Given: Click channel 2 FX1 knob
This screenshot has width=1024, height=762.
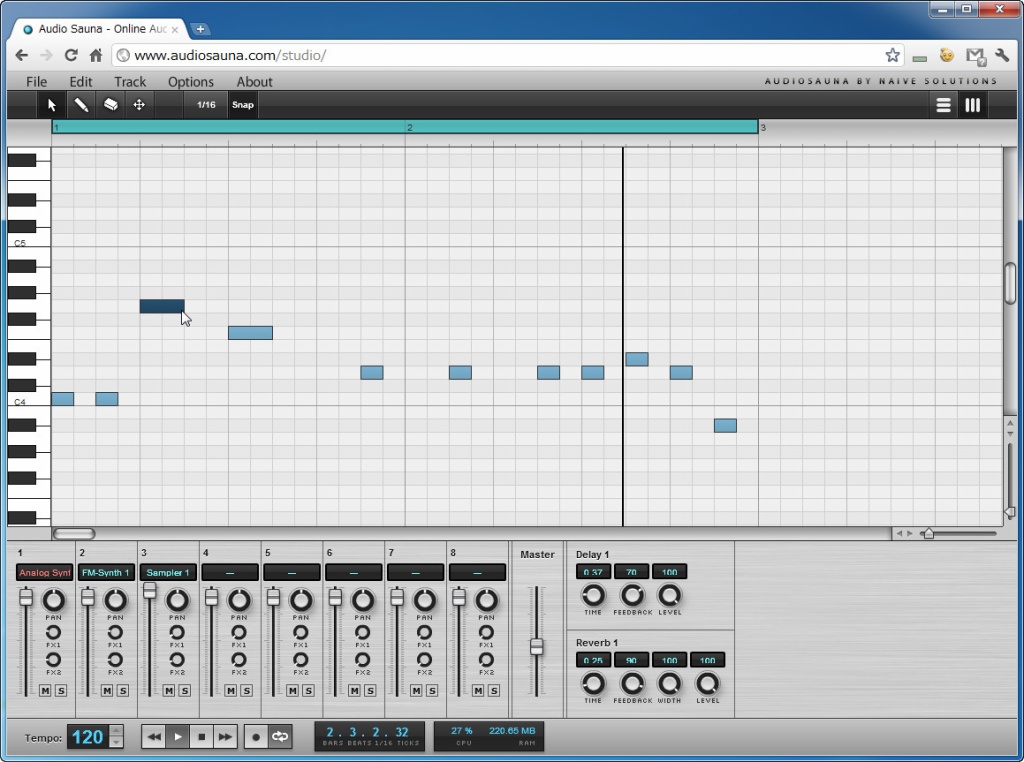Looking at the screenshot, I should click(x=115, y=632).
